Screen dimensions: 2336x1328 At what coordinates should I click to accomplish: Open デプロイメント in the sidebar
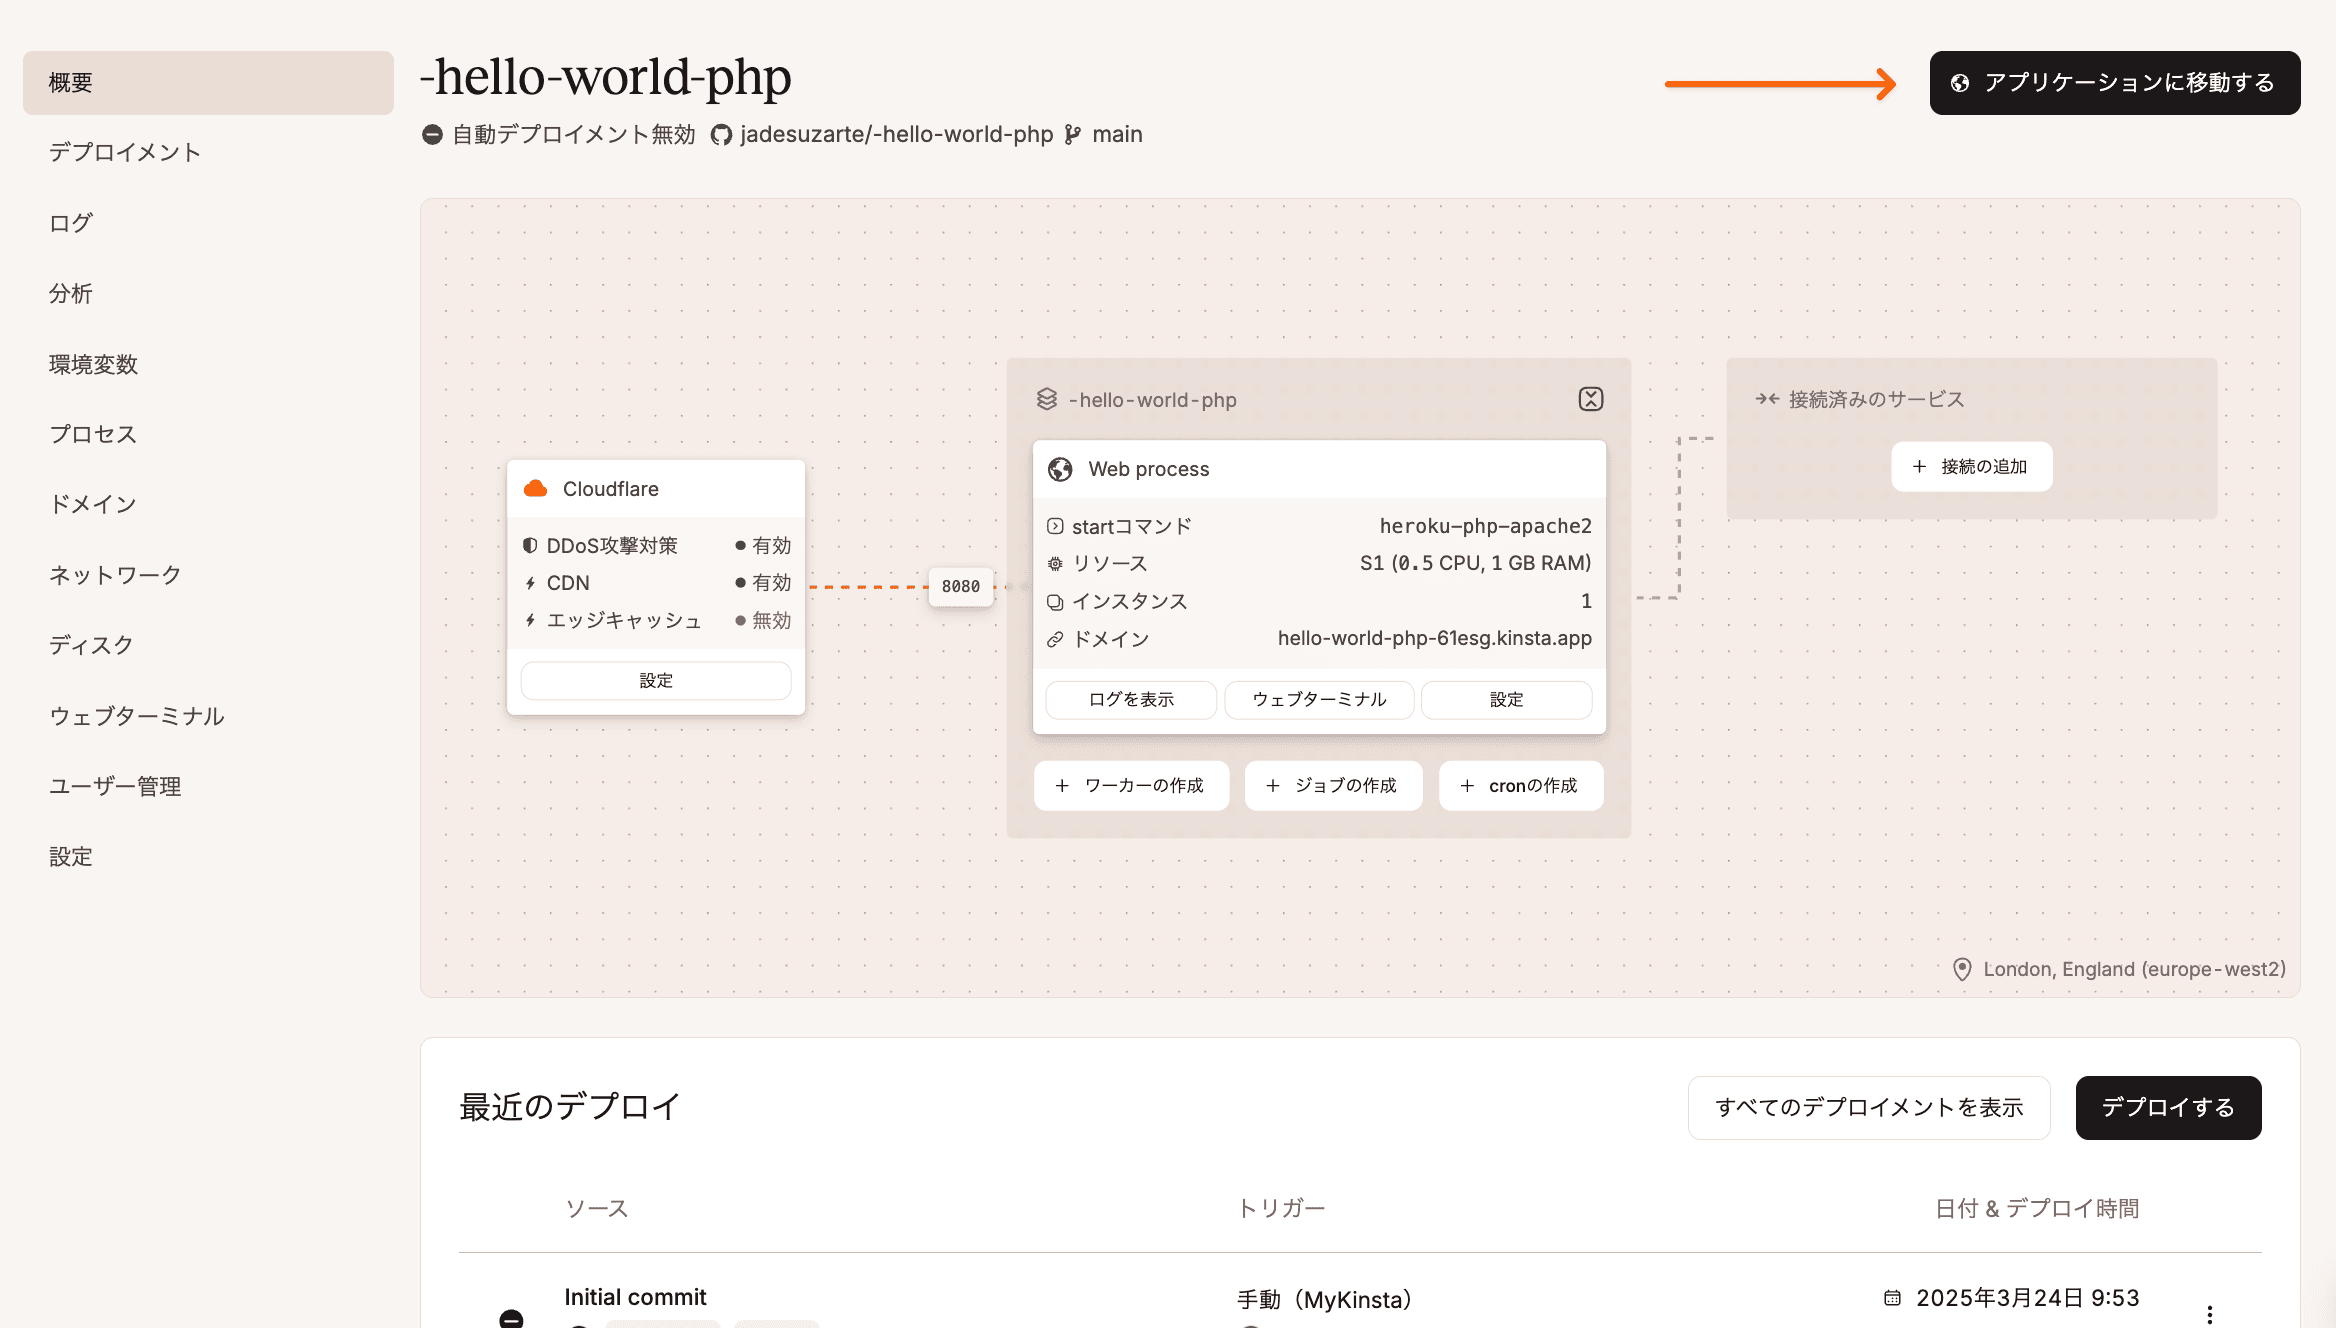[x=125, y=152]
